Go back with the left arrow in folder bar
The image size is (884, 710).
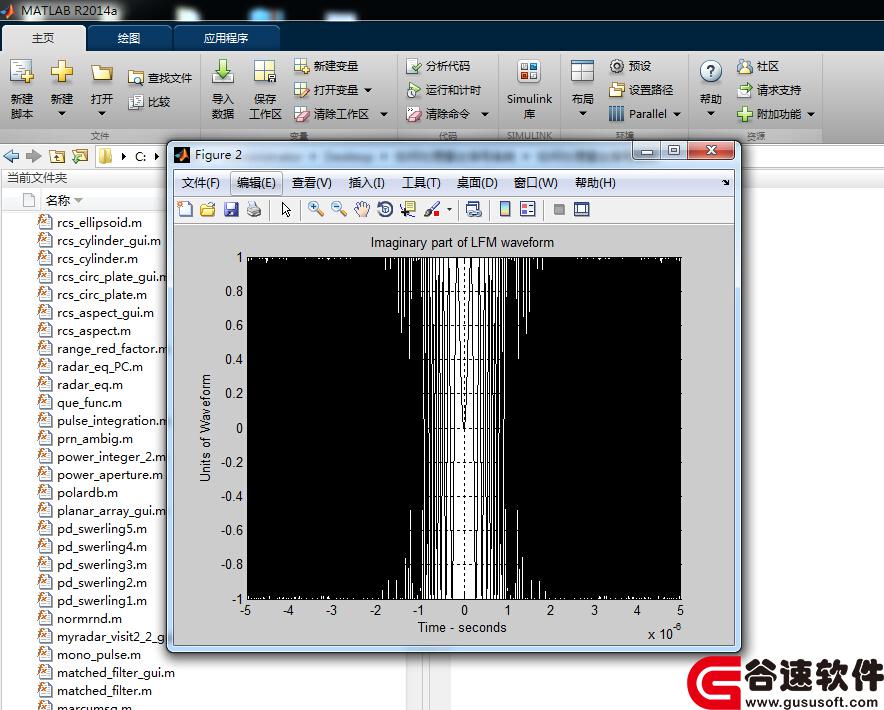click(x=11, y=156)
